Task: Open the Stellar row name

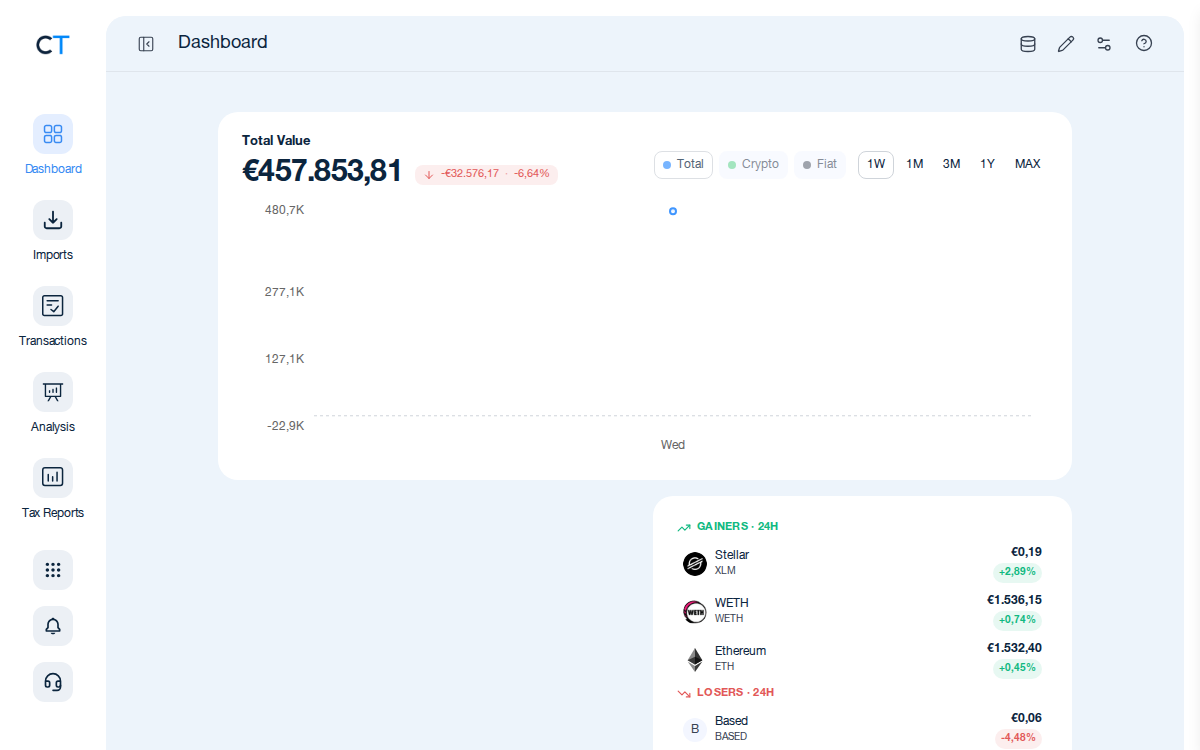Action: click(x=732, y=555)
